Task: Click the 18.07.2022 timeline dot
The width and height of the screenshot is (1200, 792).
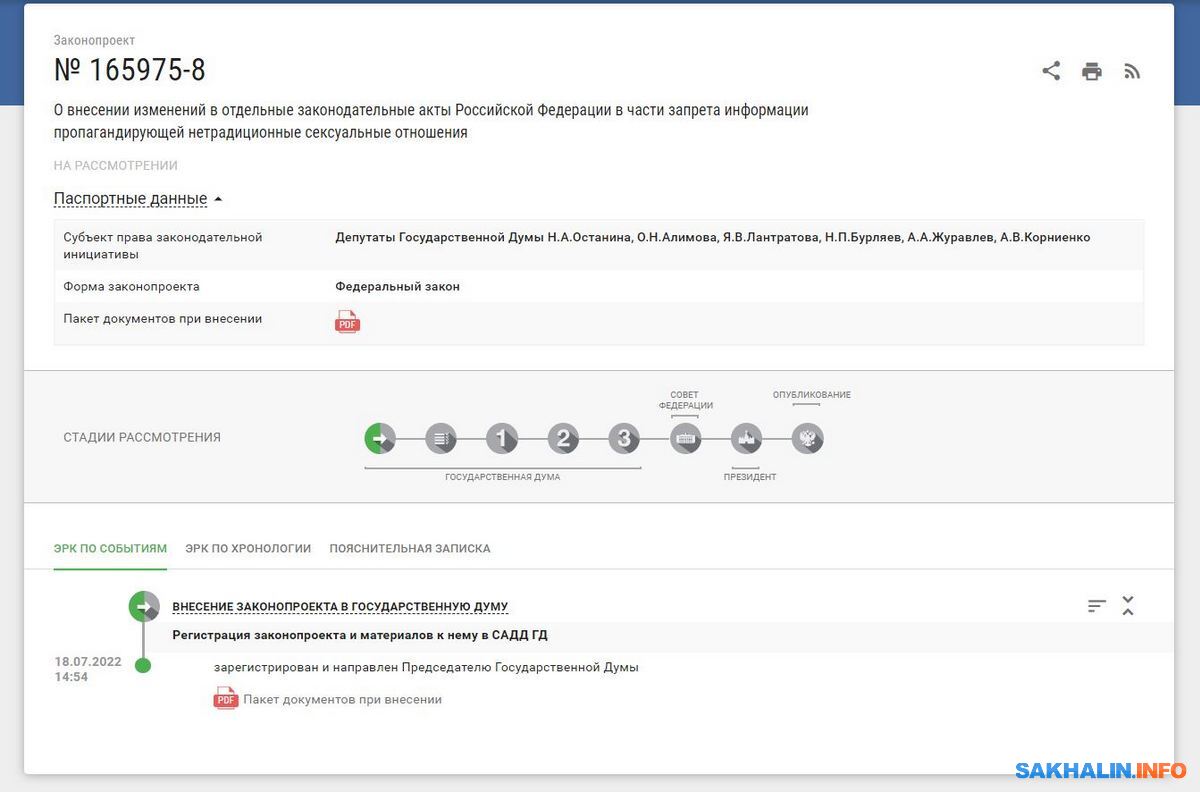Action: coord(143,666)
